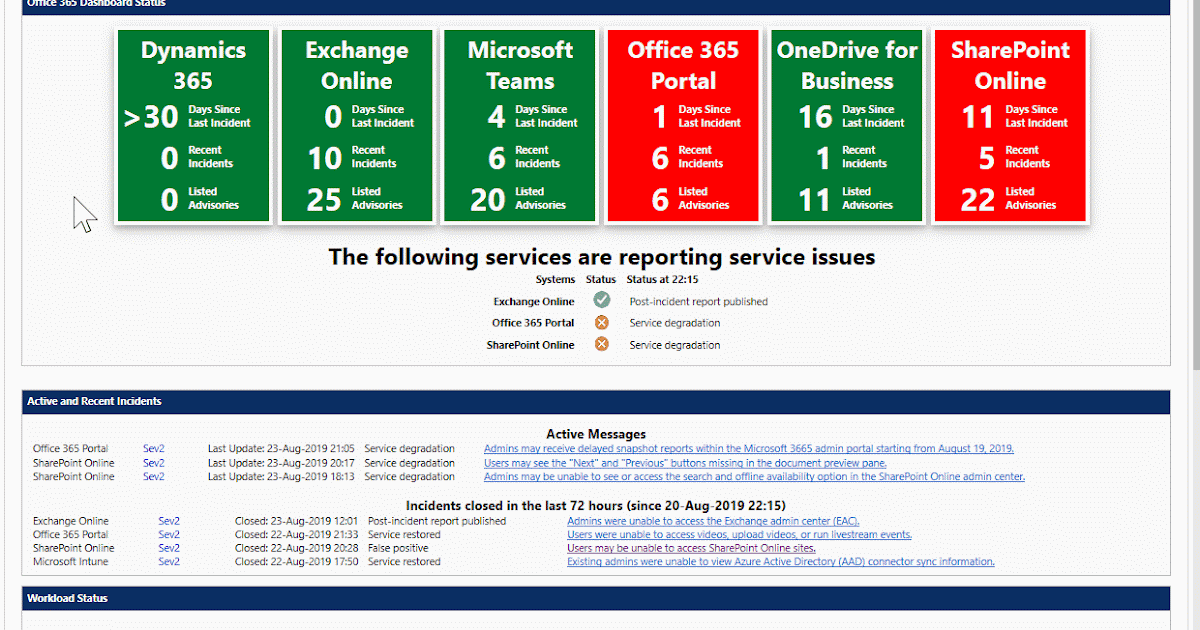Viewport: 1200px width, 630px height.
Task: Open the SharePoint Online sites access incident link
Action: [692, 548]
